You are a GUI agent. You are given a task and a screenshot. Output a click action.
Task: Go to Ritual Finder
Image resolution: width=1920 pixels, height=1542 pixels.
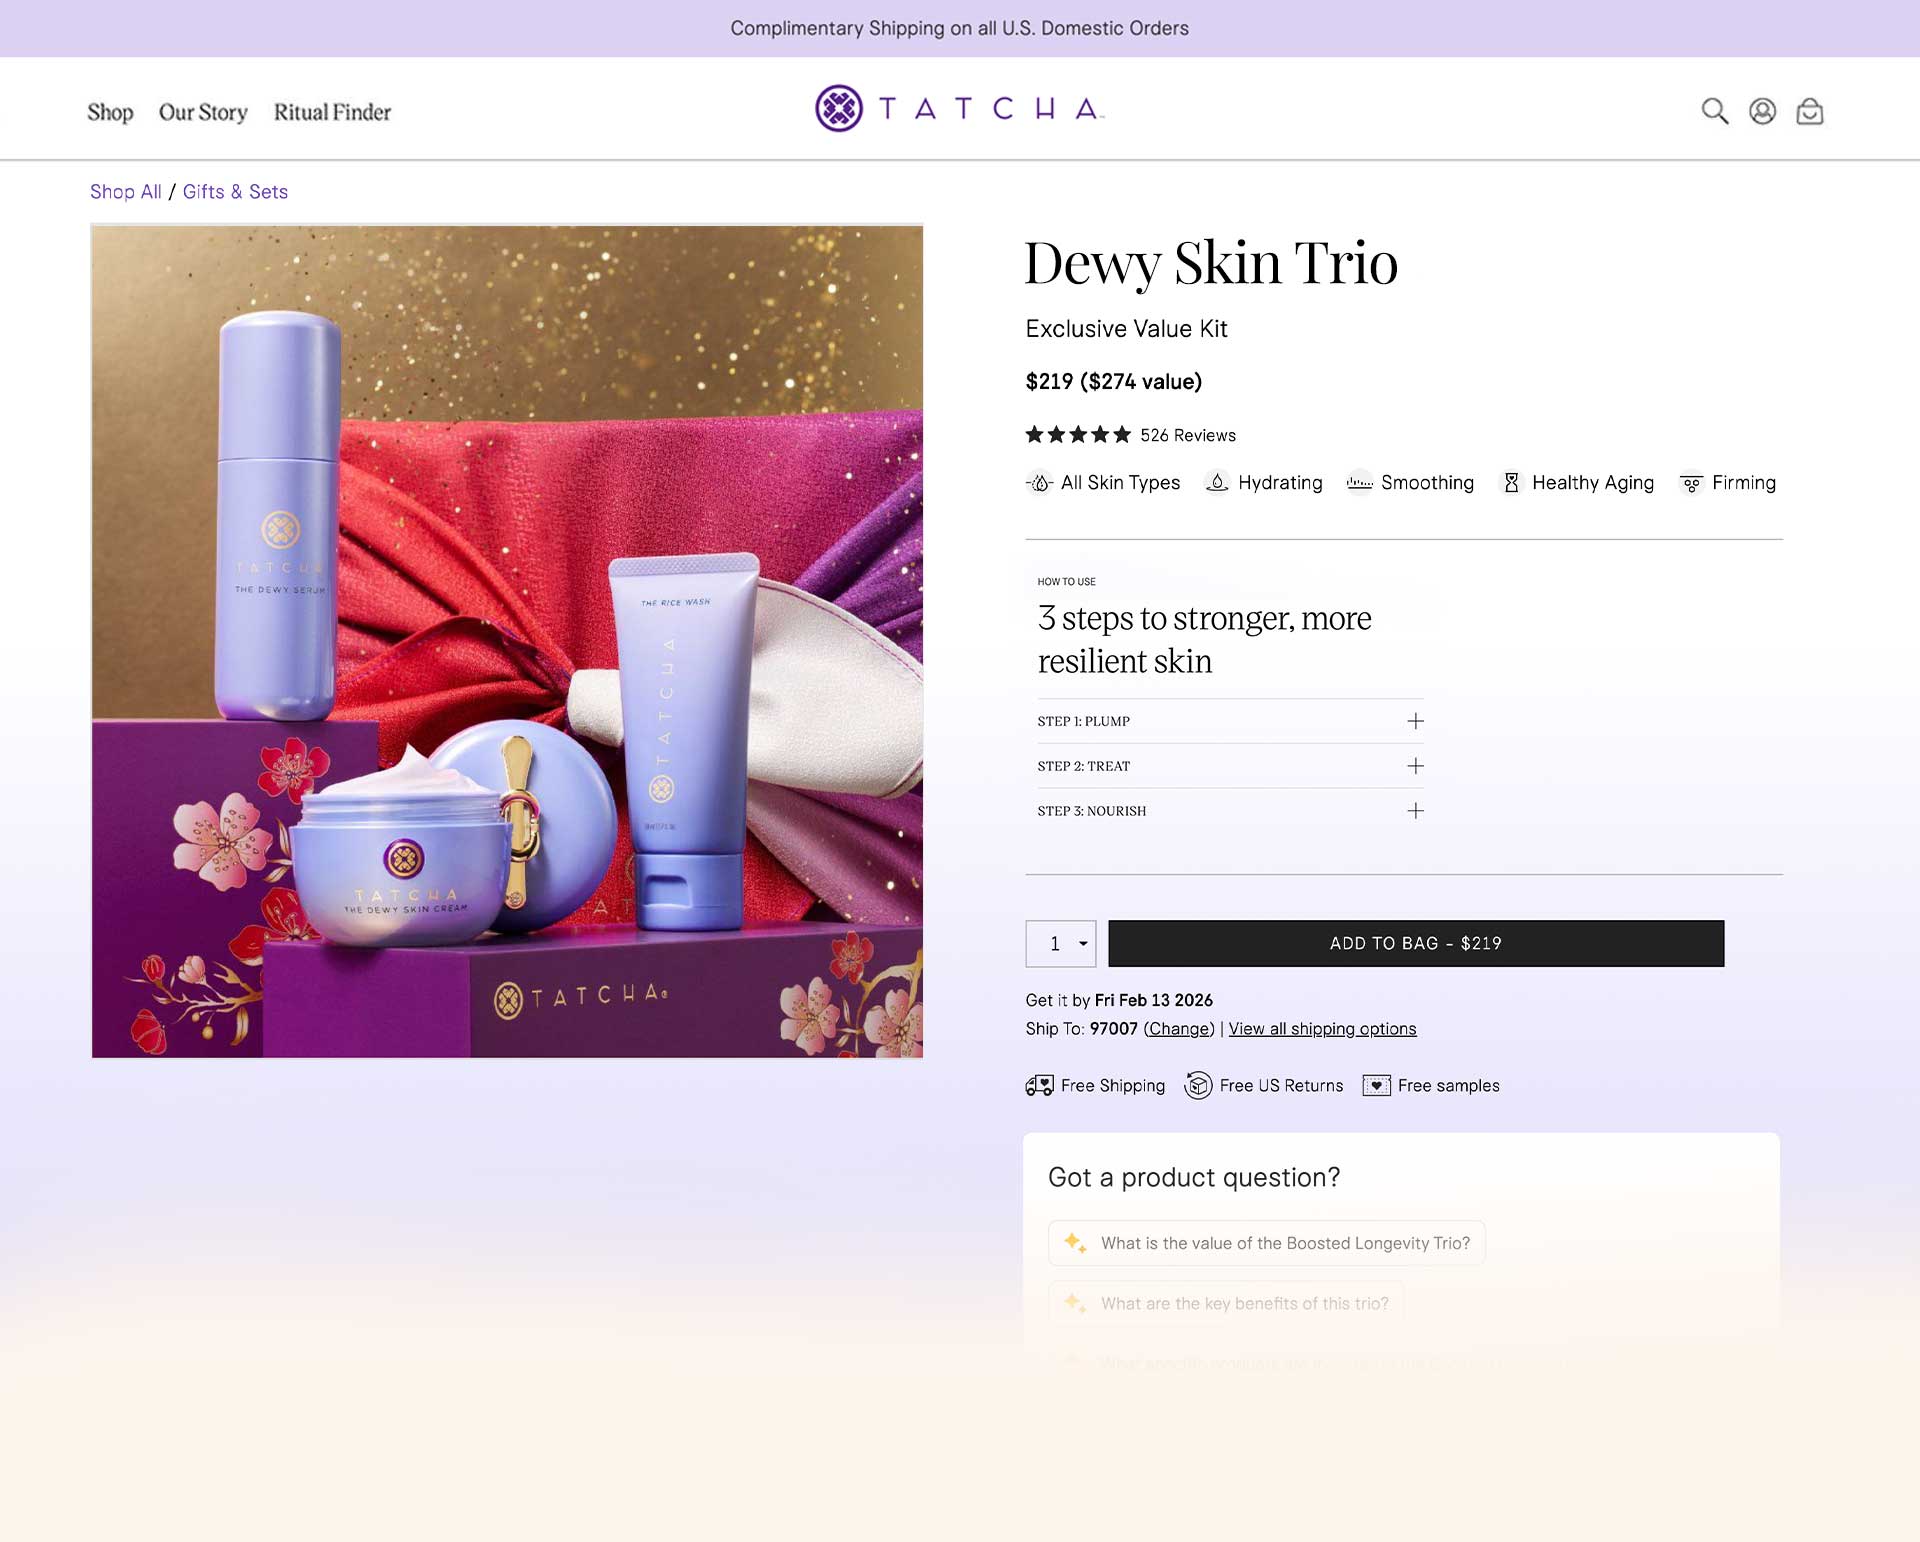[x=332, y=112]
